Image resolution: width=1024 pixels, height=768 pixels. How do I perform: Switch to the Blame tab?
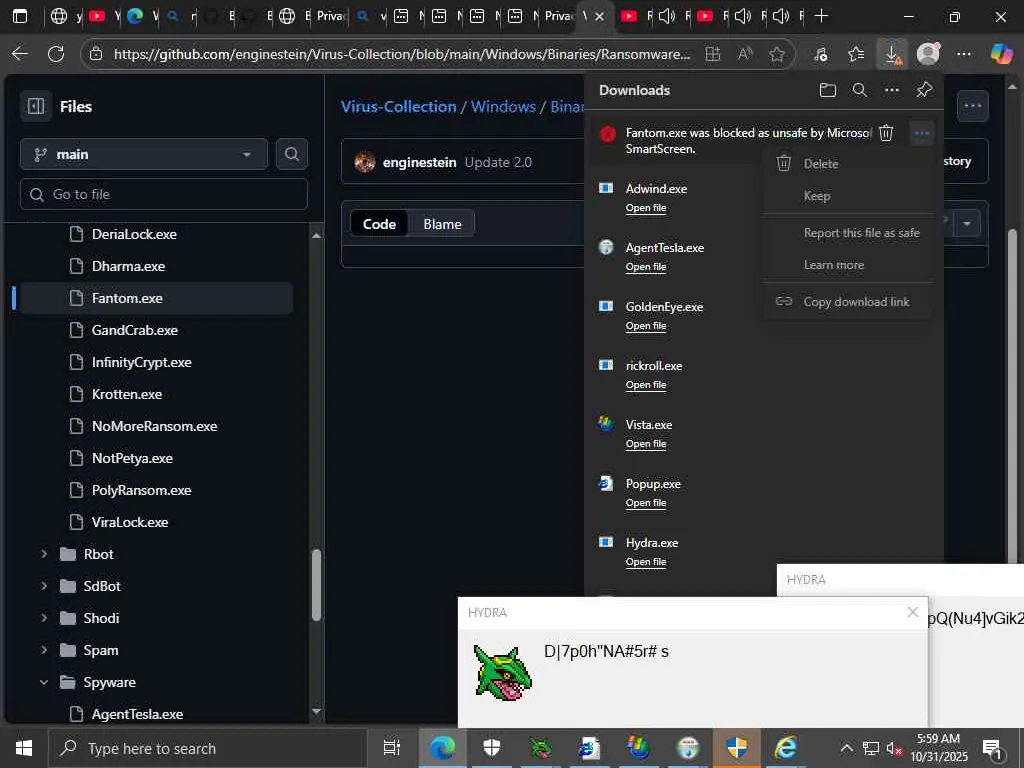(442, 224)
